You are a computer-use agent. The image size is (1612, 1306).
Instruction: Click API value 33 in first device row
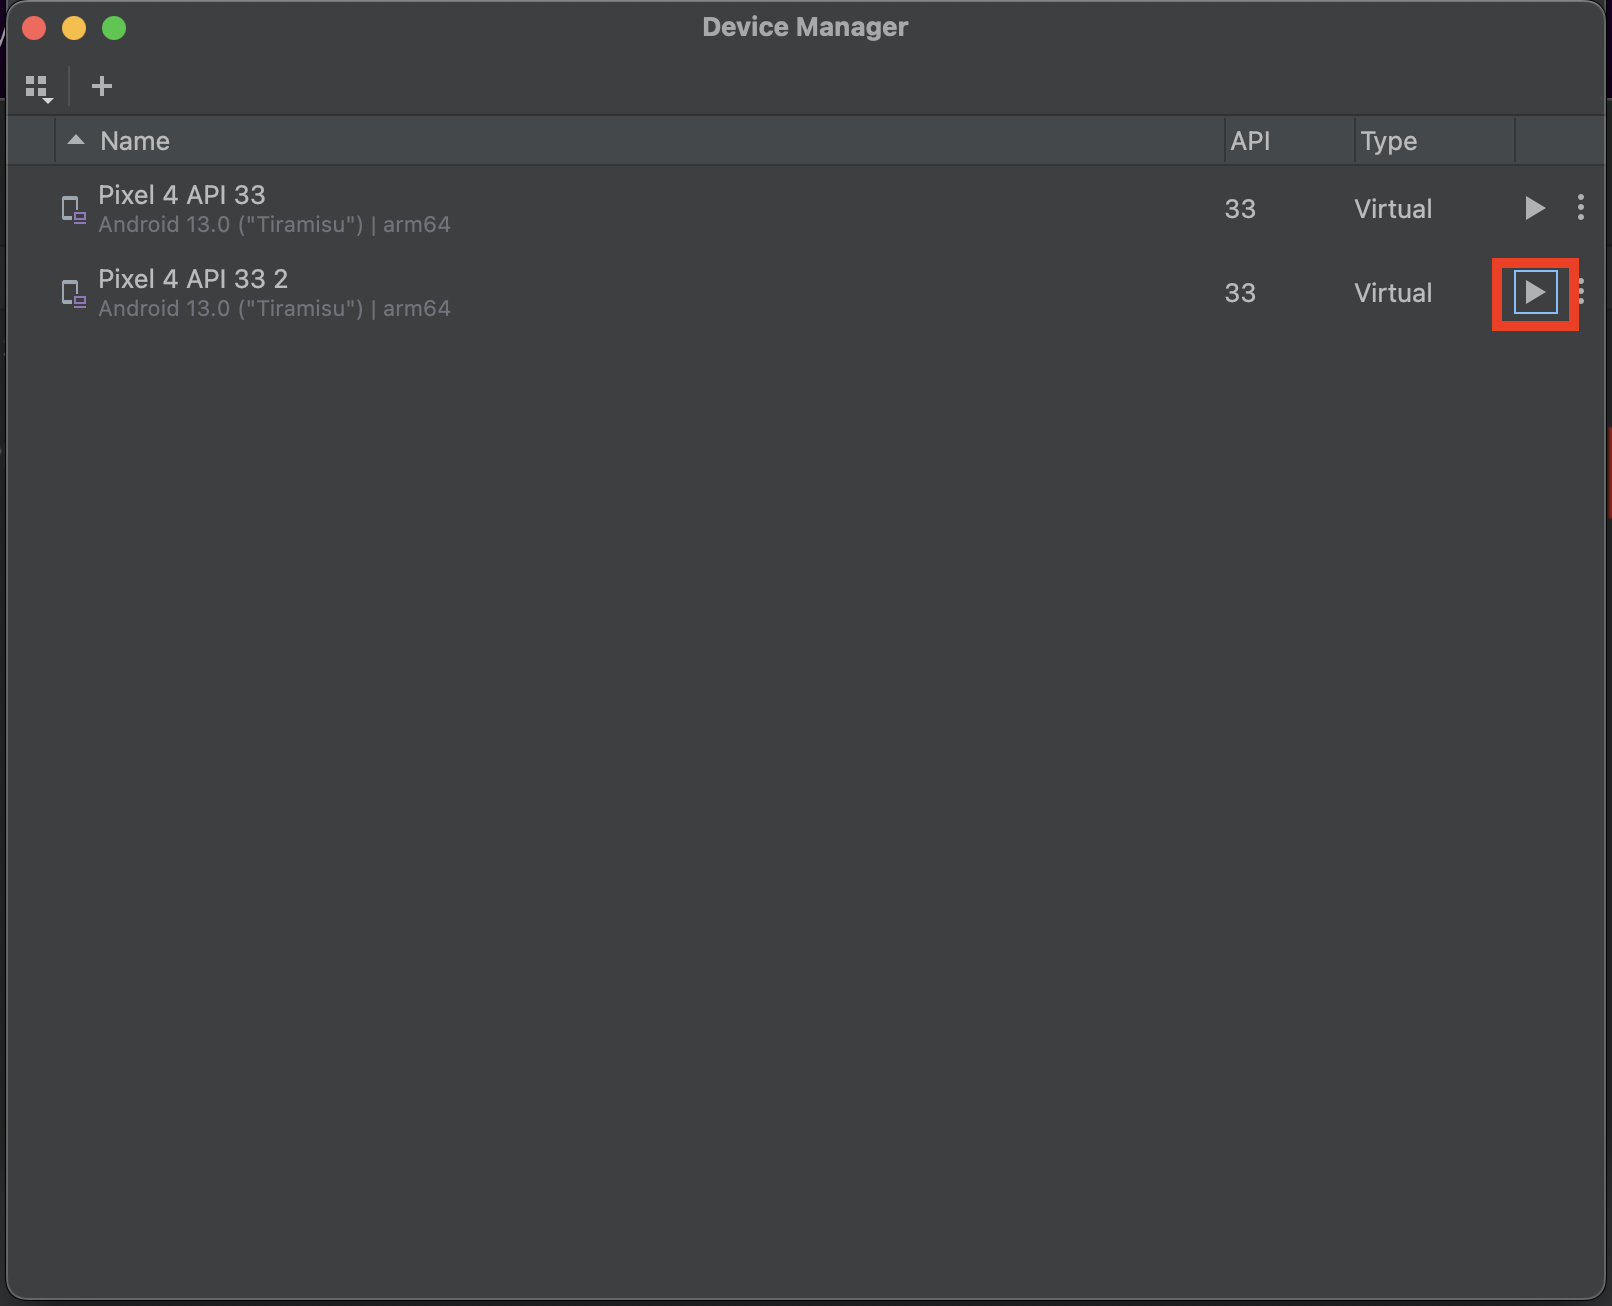[1240, 209]
